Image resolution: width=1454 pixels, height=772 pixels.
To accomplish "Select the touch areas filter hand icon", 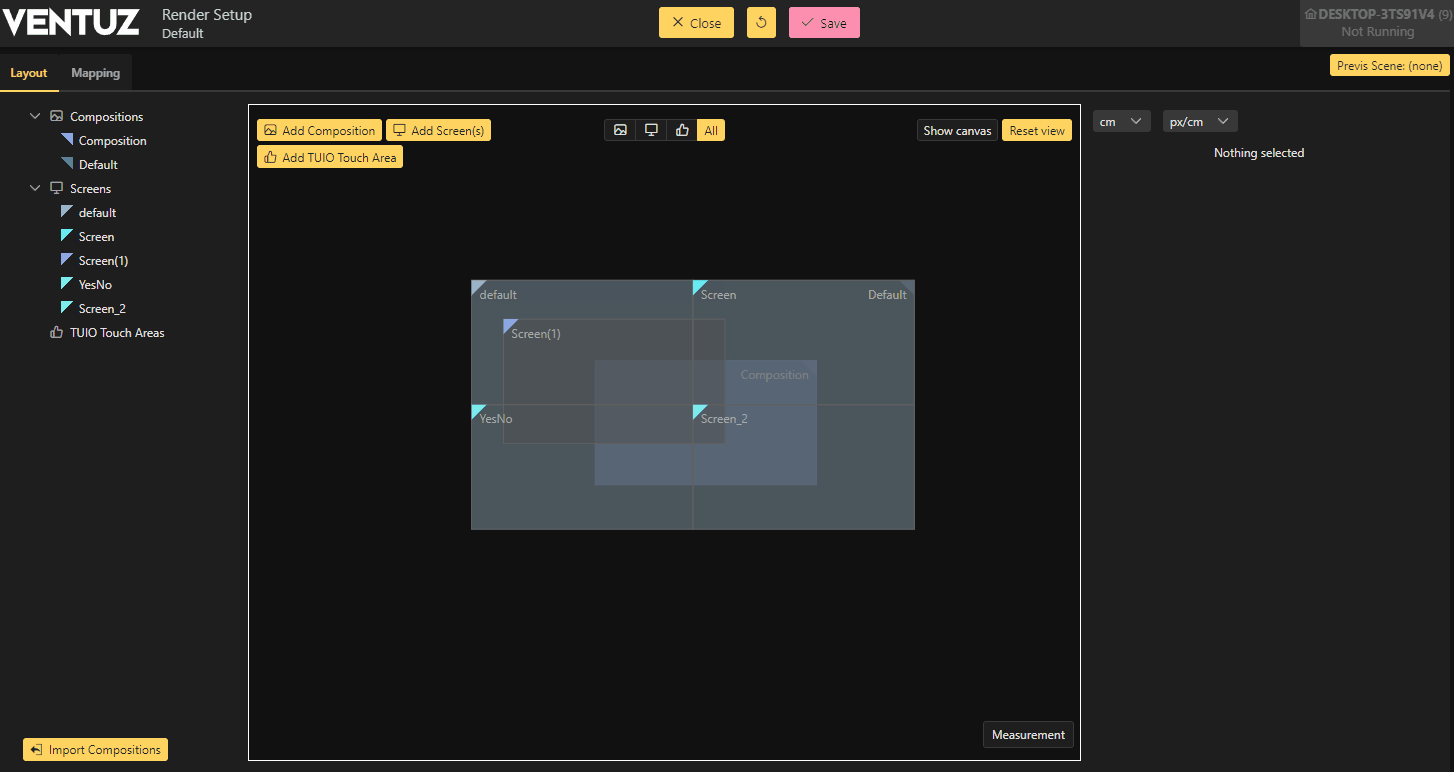I will click(682, 130).
